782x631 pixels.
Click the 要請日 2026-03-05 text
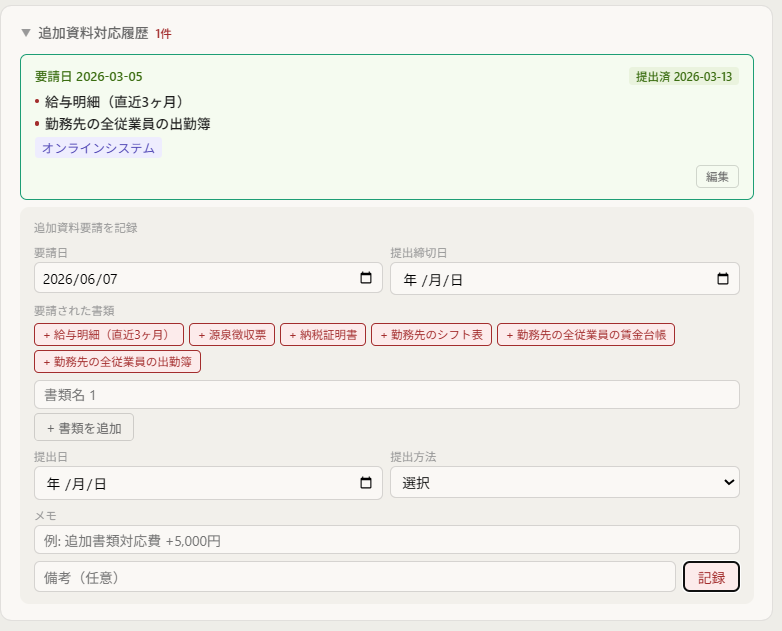point(89,76)
